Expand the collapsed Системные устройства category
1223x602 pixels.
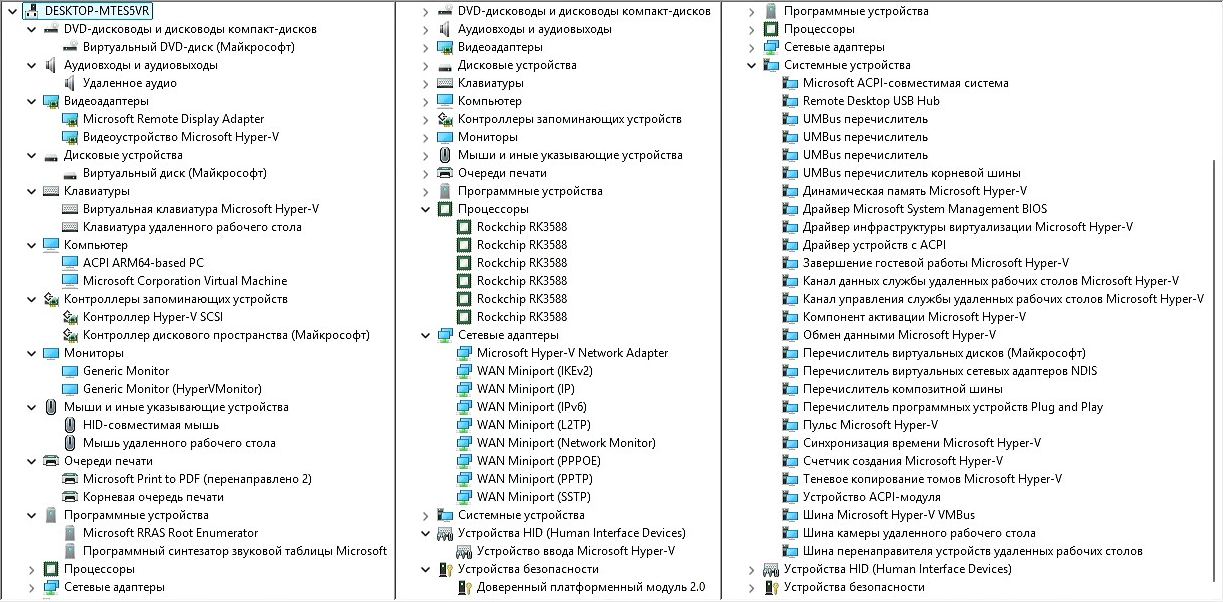425,515
